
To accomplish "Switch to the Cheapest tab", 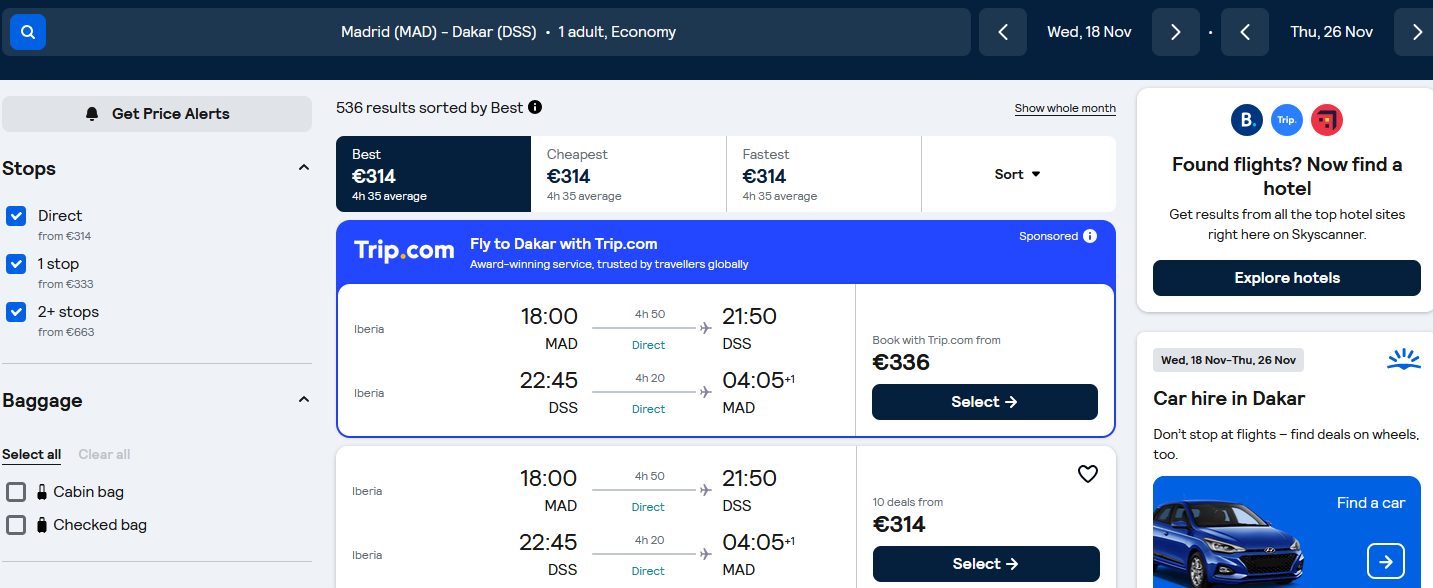I will [x=628, y=174].
